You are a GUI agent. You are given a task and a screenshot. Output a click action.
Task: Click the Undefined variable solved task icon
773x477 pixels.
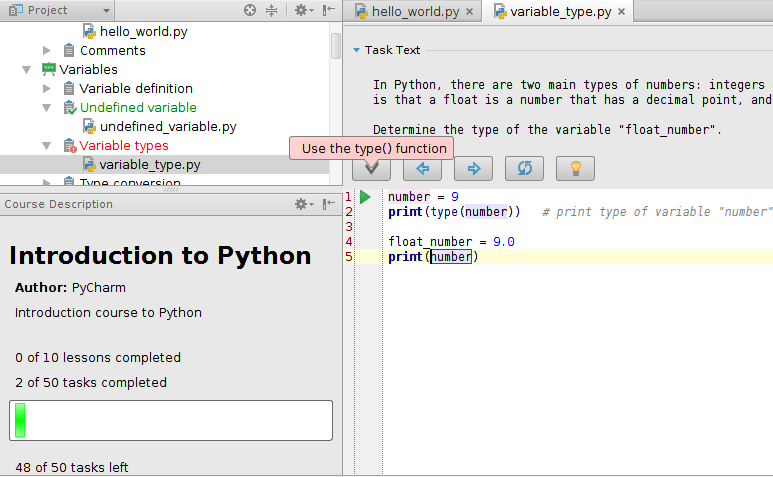70,107
